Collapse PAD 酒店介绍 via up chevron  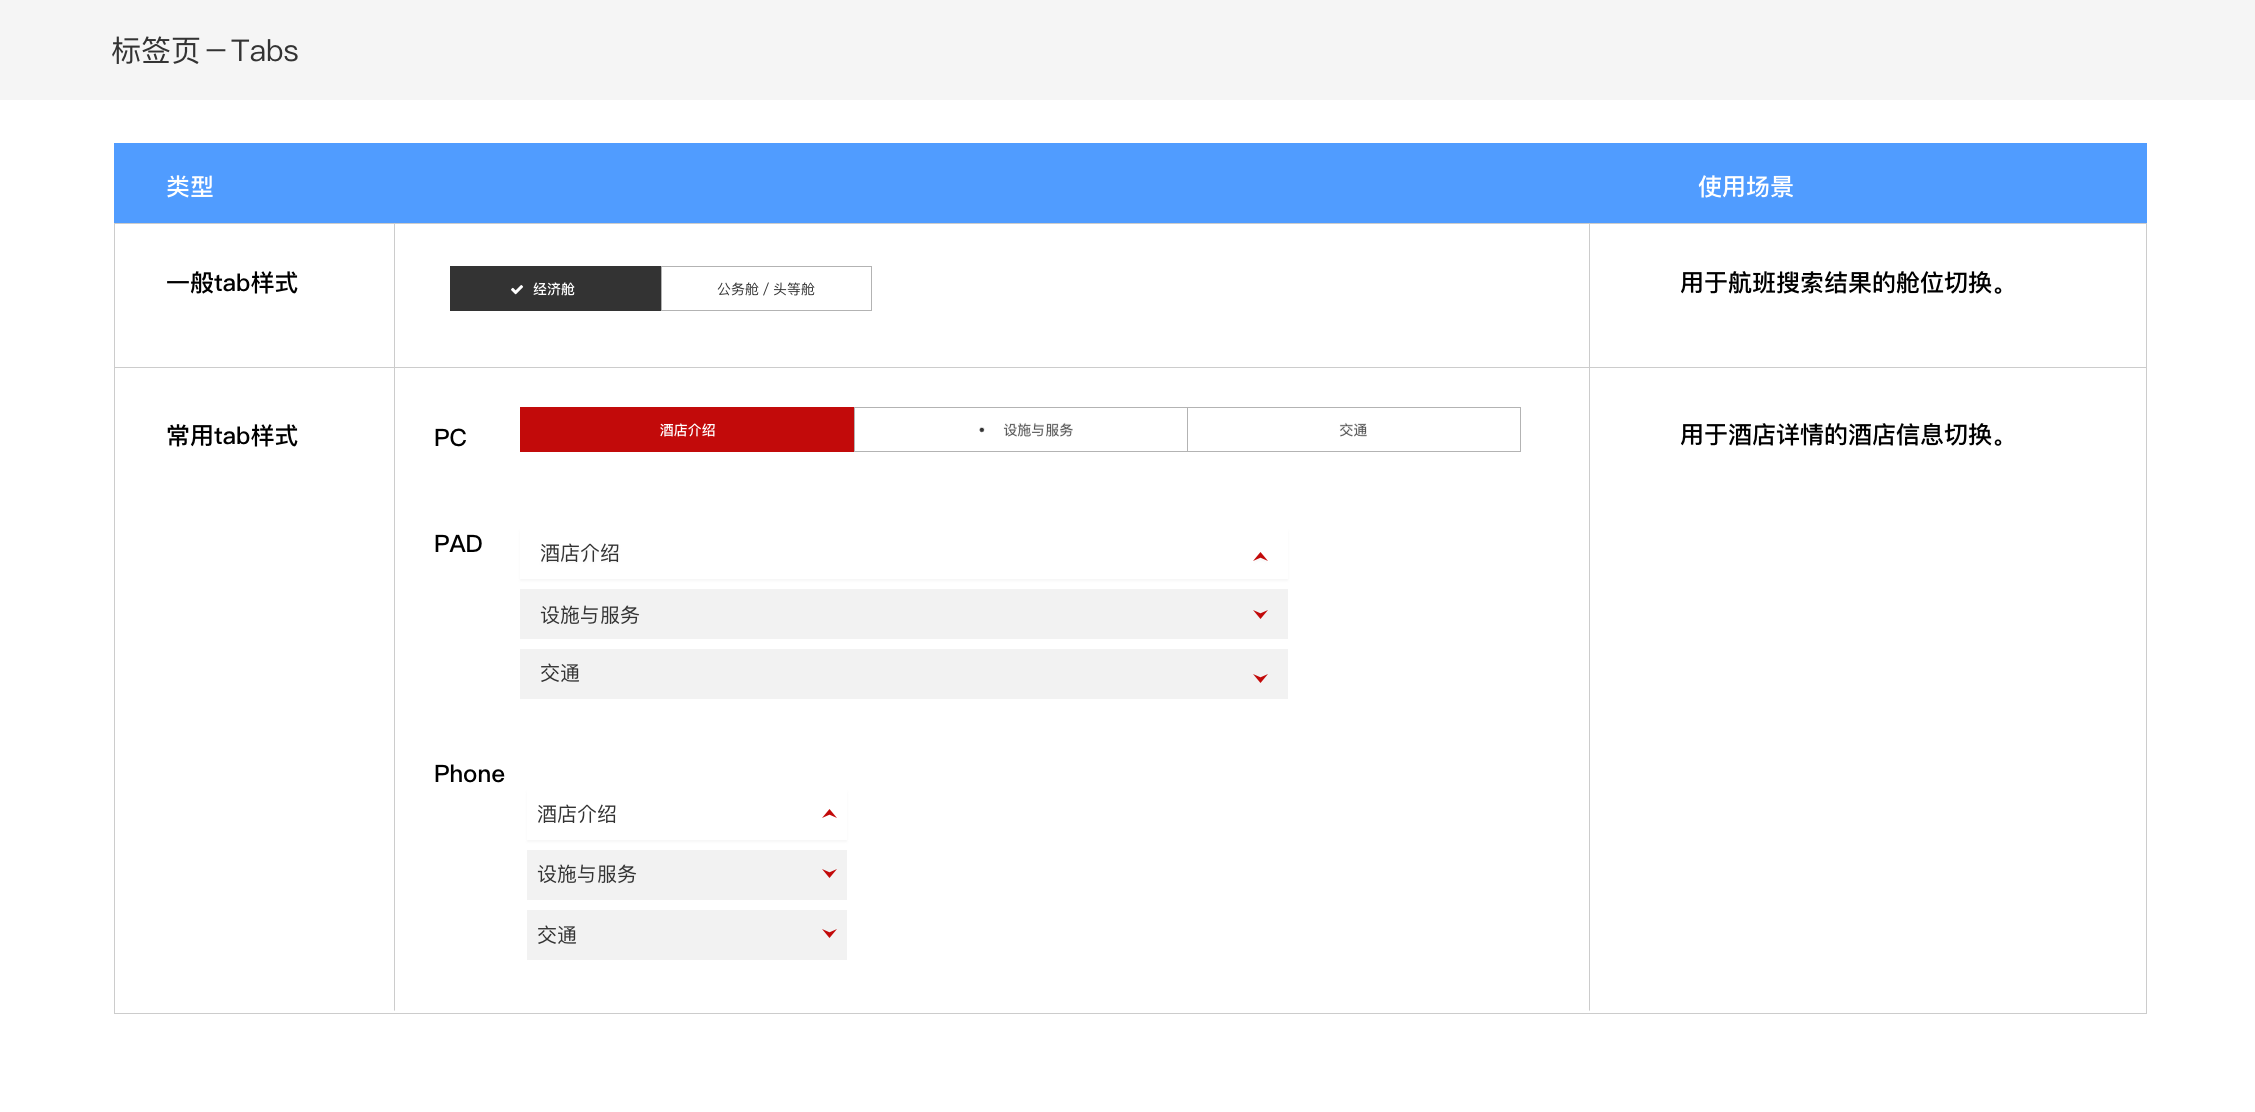(1260, 556)
